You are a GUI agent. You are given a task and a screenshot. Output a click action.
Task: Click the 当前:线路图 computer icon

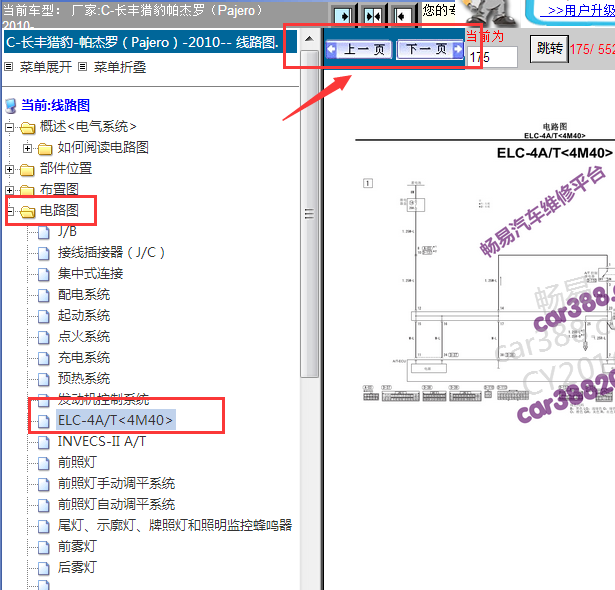11,106
